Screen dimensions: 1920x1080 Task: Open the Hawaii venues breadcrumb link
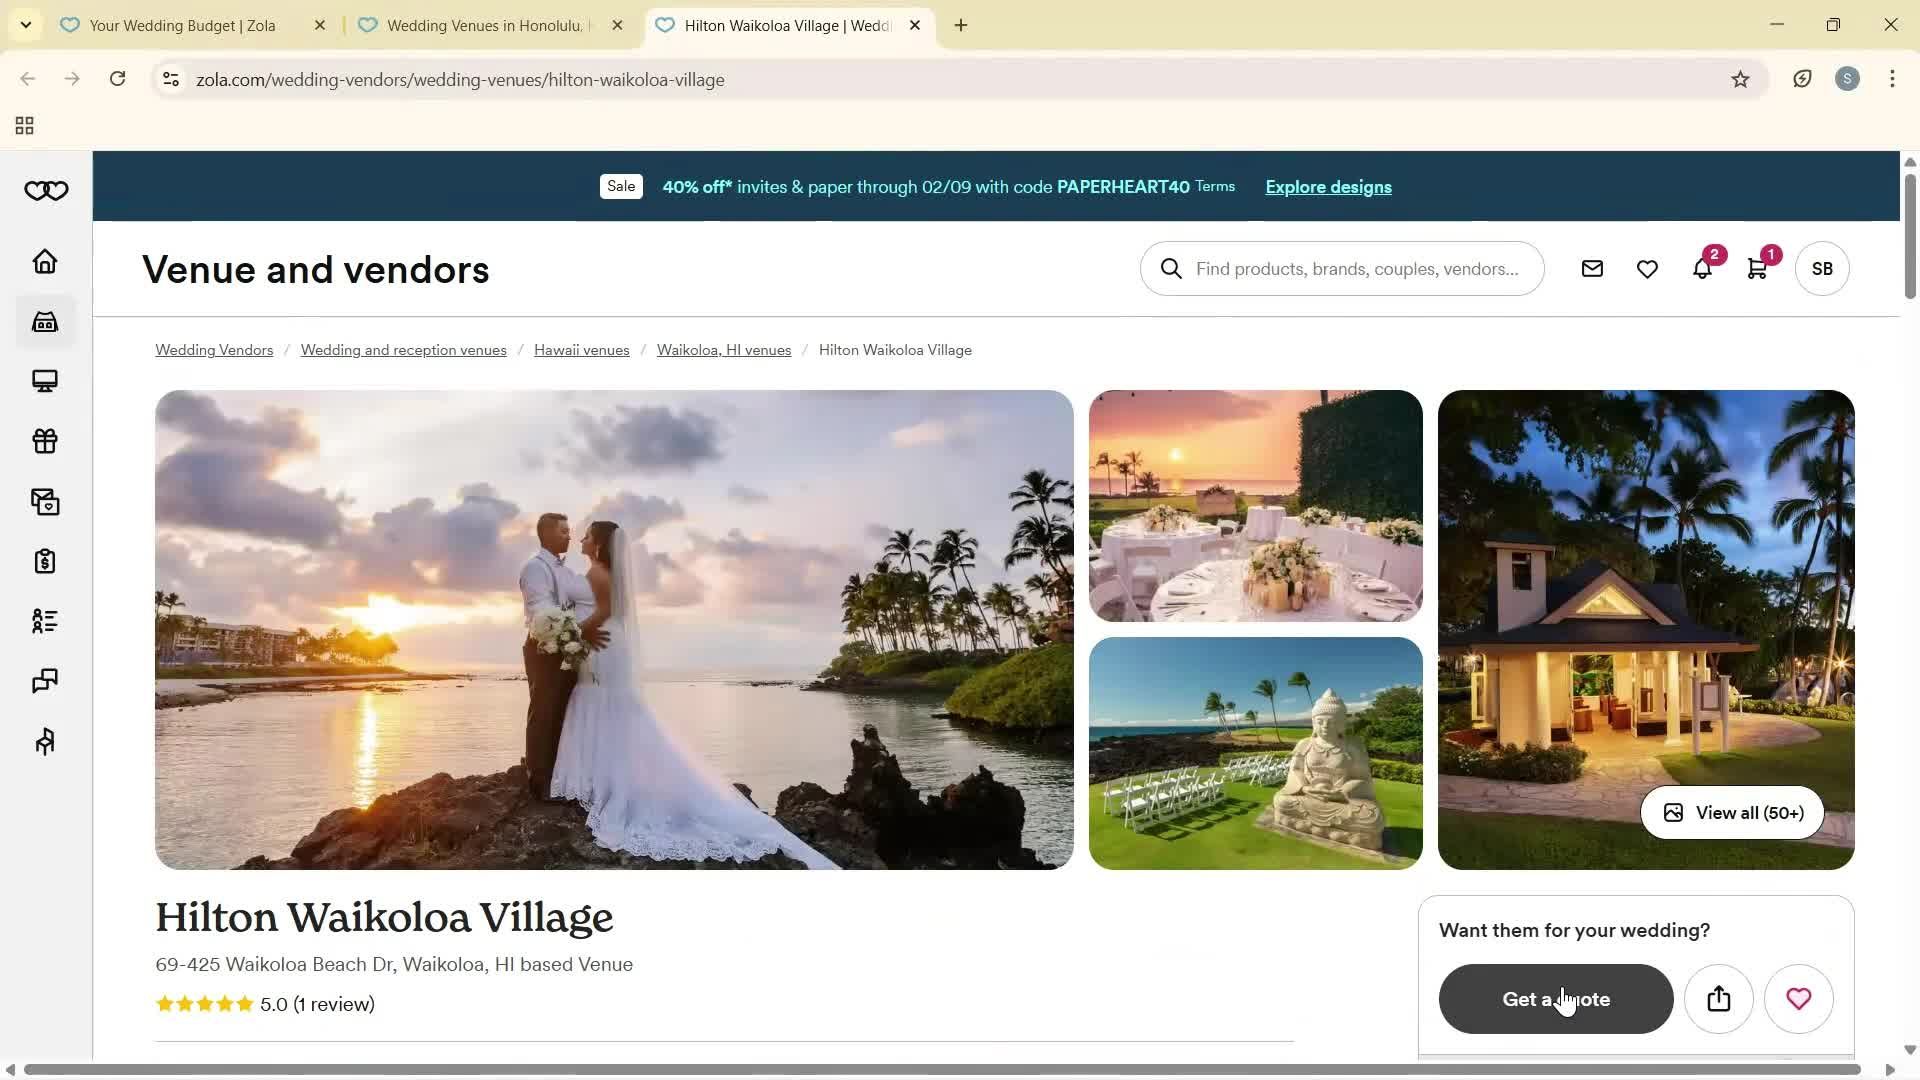581,349
